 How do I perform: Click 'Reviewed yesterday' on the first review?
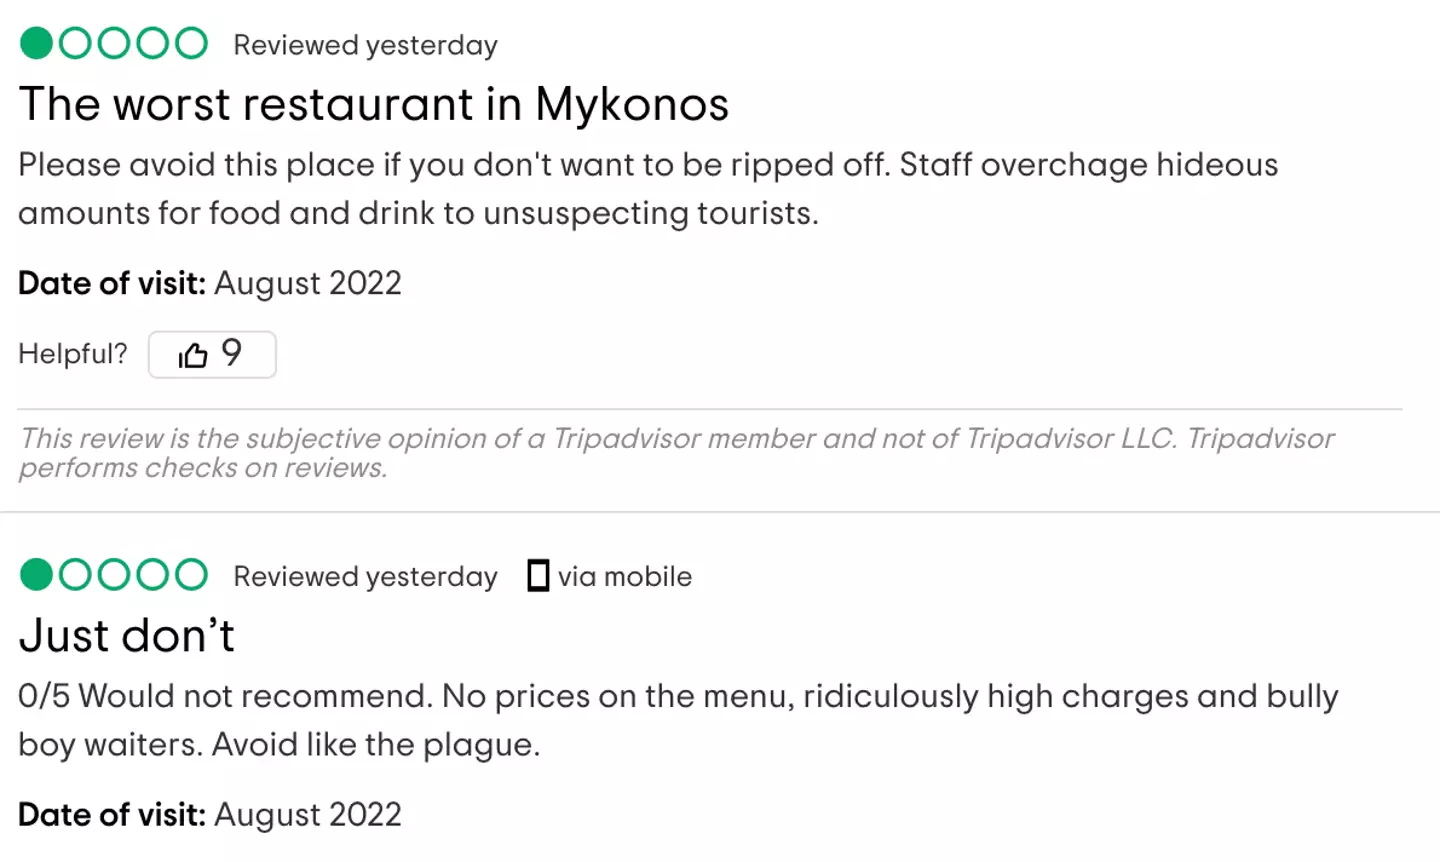coord(364,44)
